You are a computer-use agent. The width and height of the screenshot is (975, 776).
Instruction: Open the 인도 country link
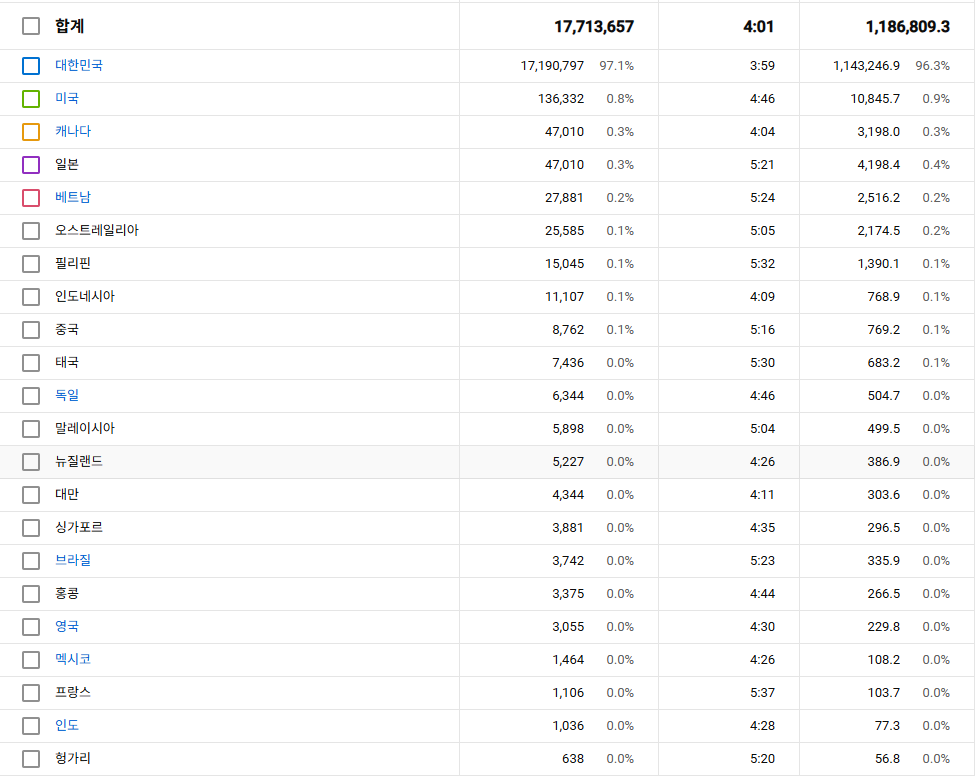pyautogui.click(x=67, y=725)
